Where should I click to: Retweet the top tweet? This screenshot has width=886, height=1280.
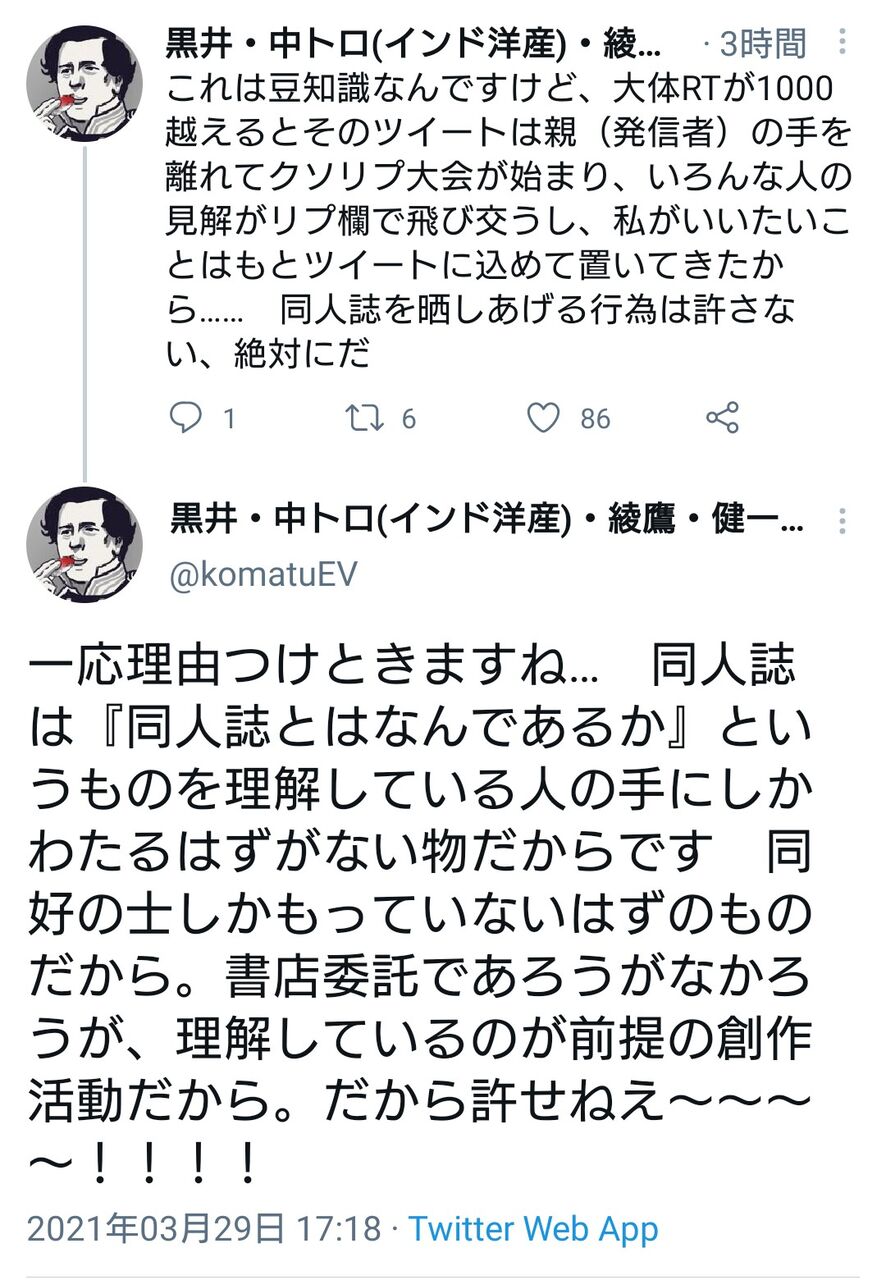click(364, 417)
